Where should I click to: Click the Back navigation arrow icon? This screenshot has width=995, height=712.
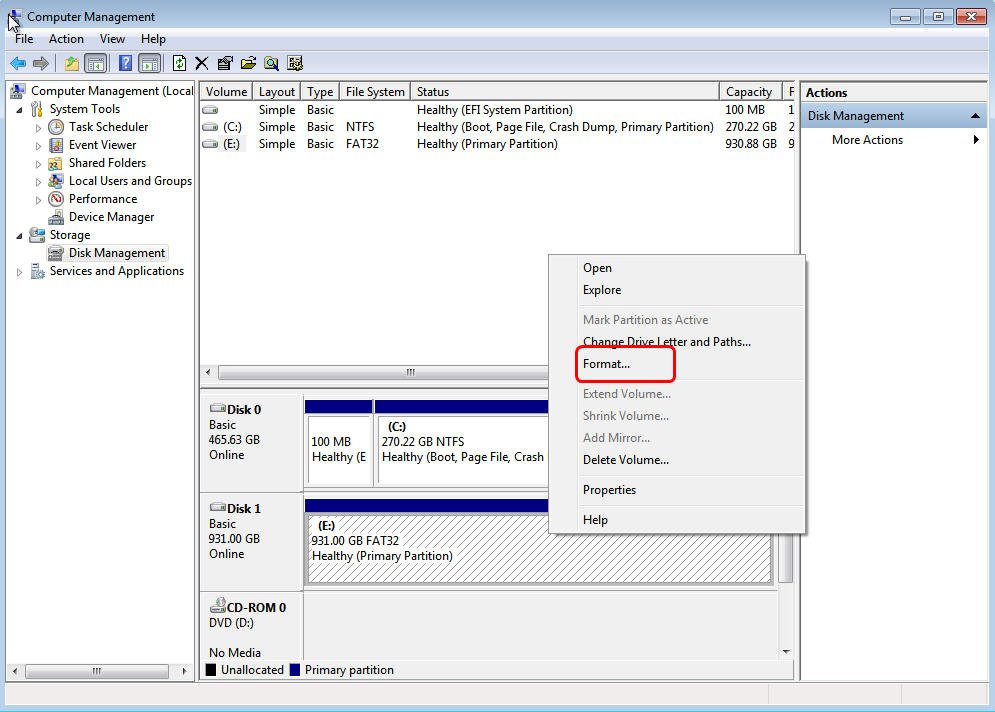tap(18, 62)
